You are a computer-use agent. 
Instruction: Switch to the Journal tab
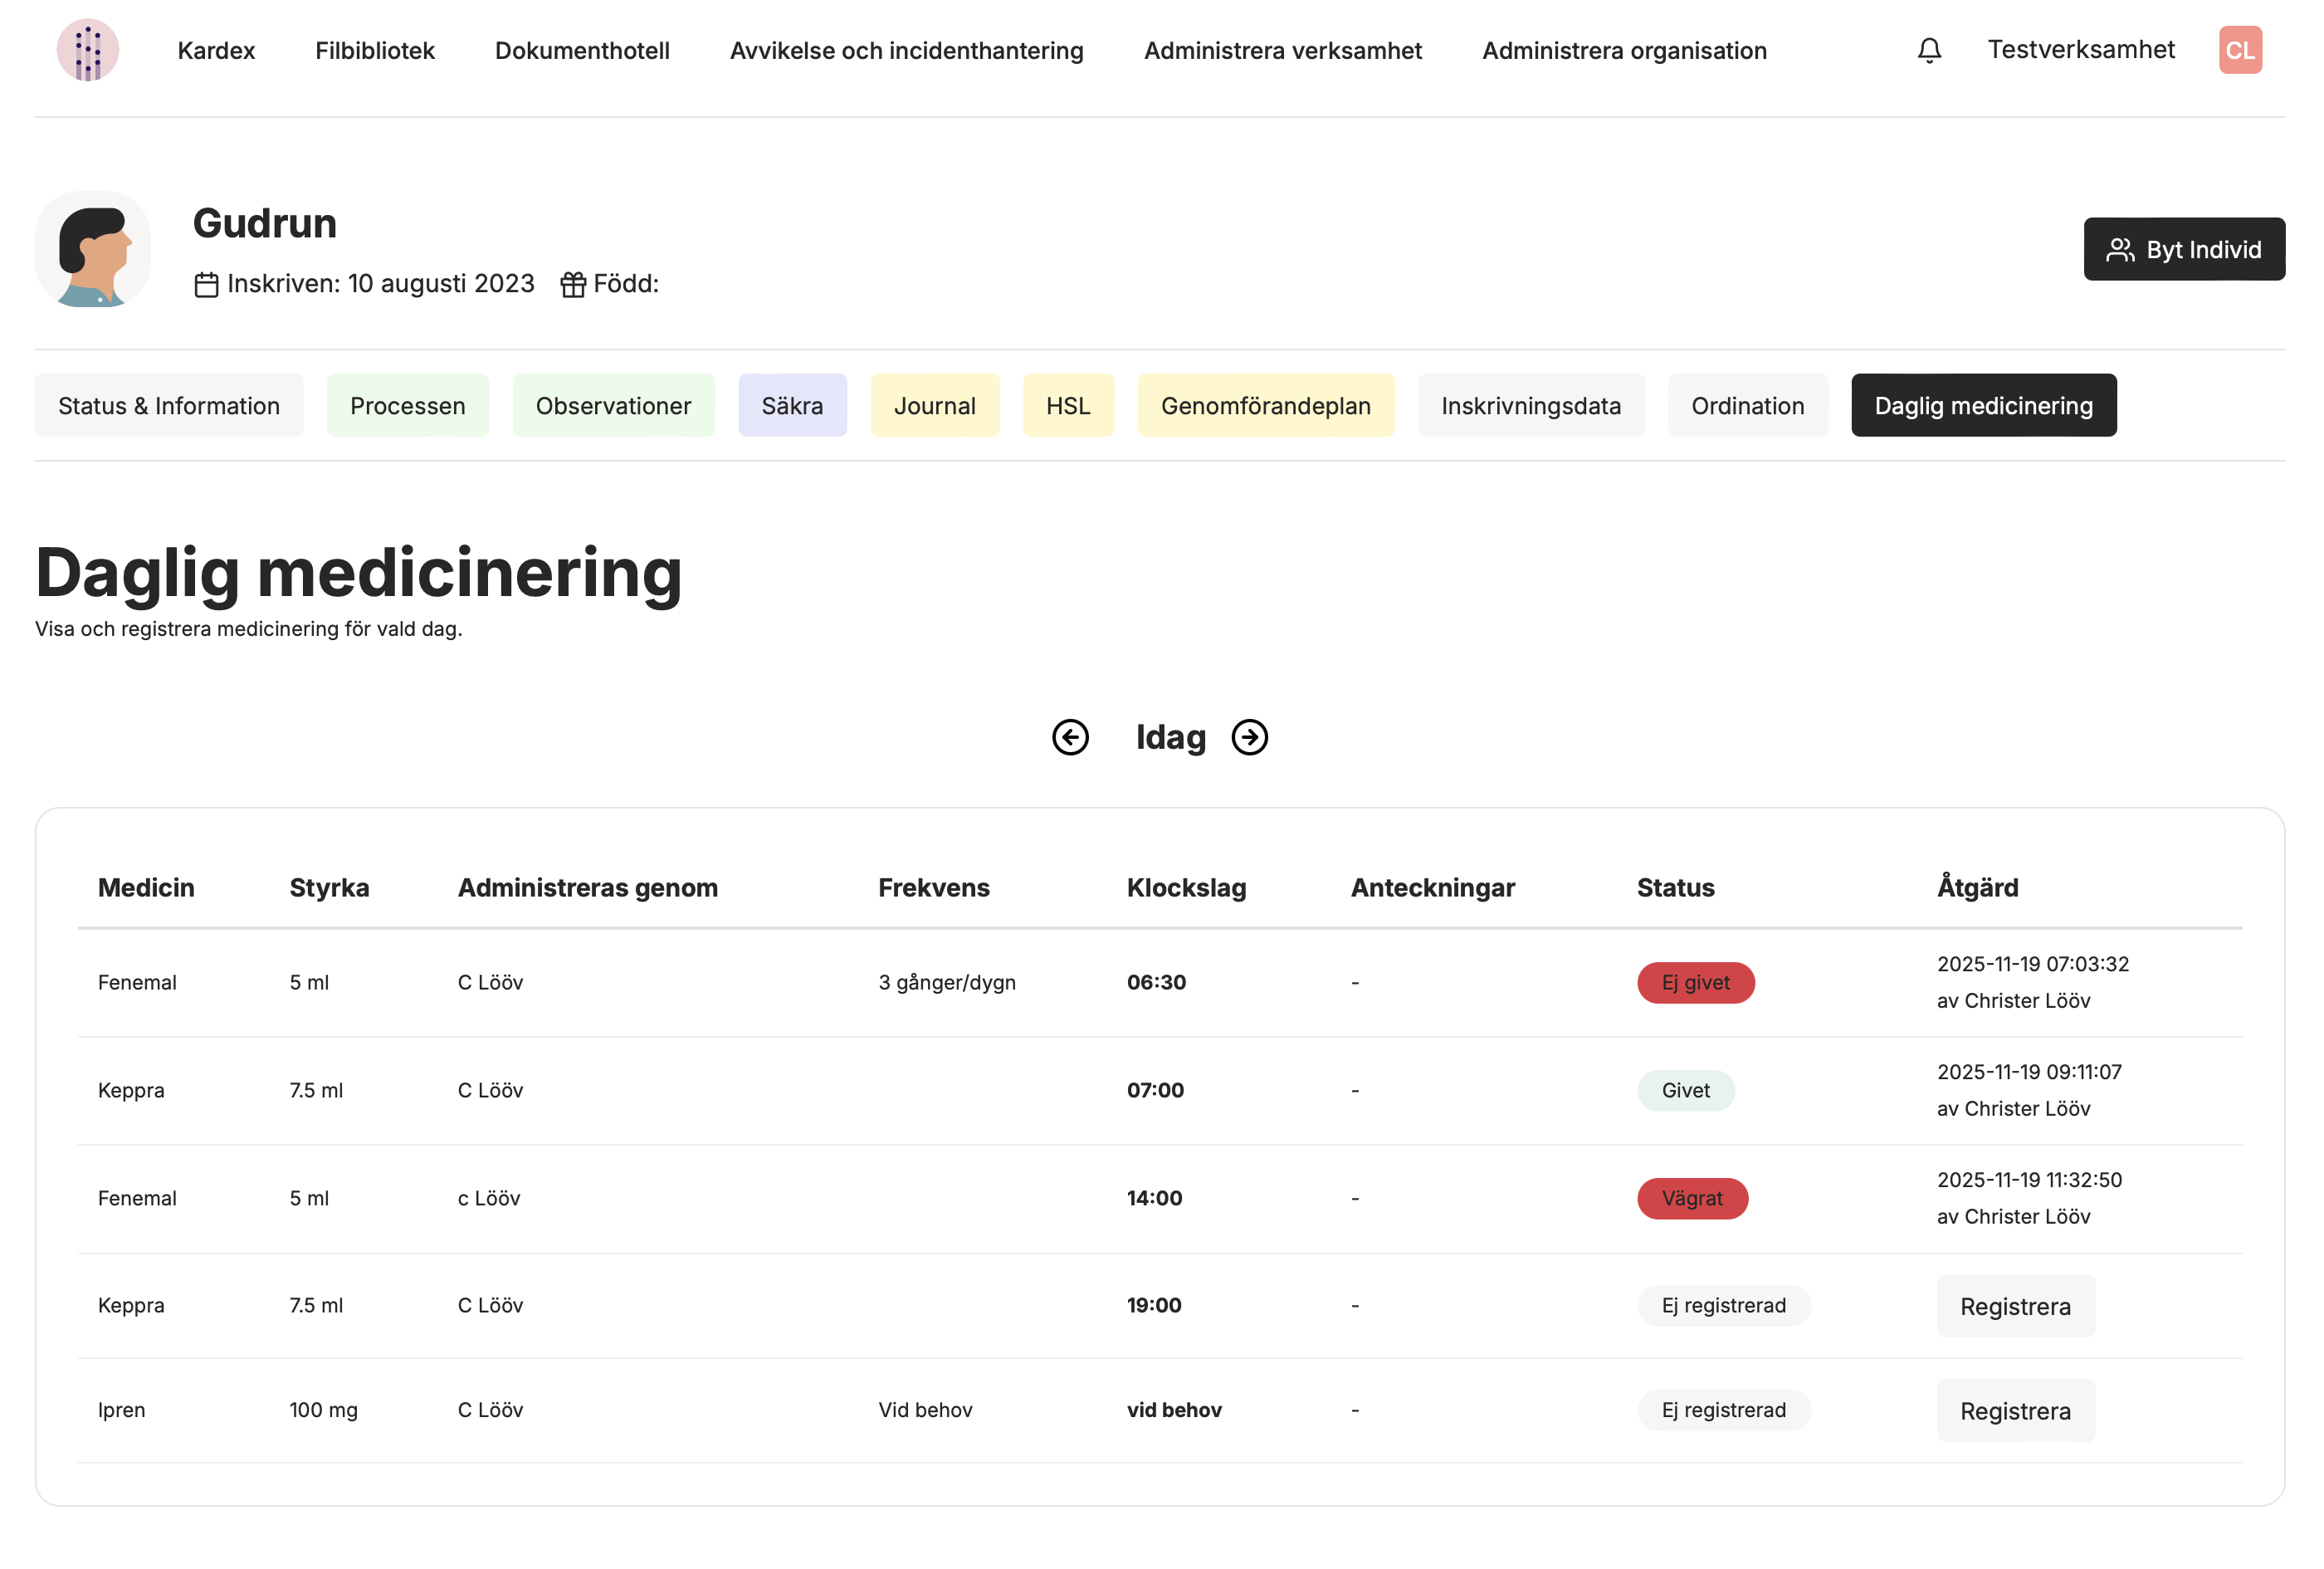pyautogui.click(x=934, y=406)
